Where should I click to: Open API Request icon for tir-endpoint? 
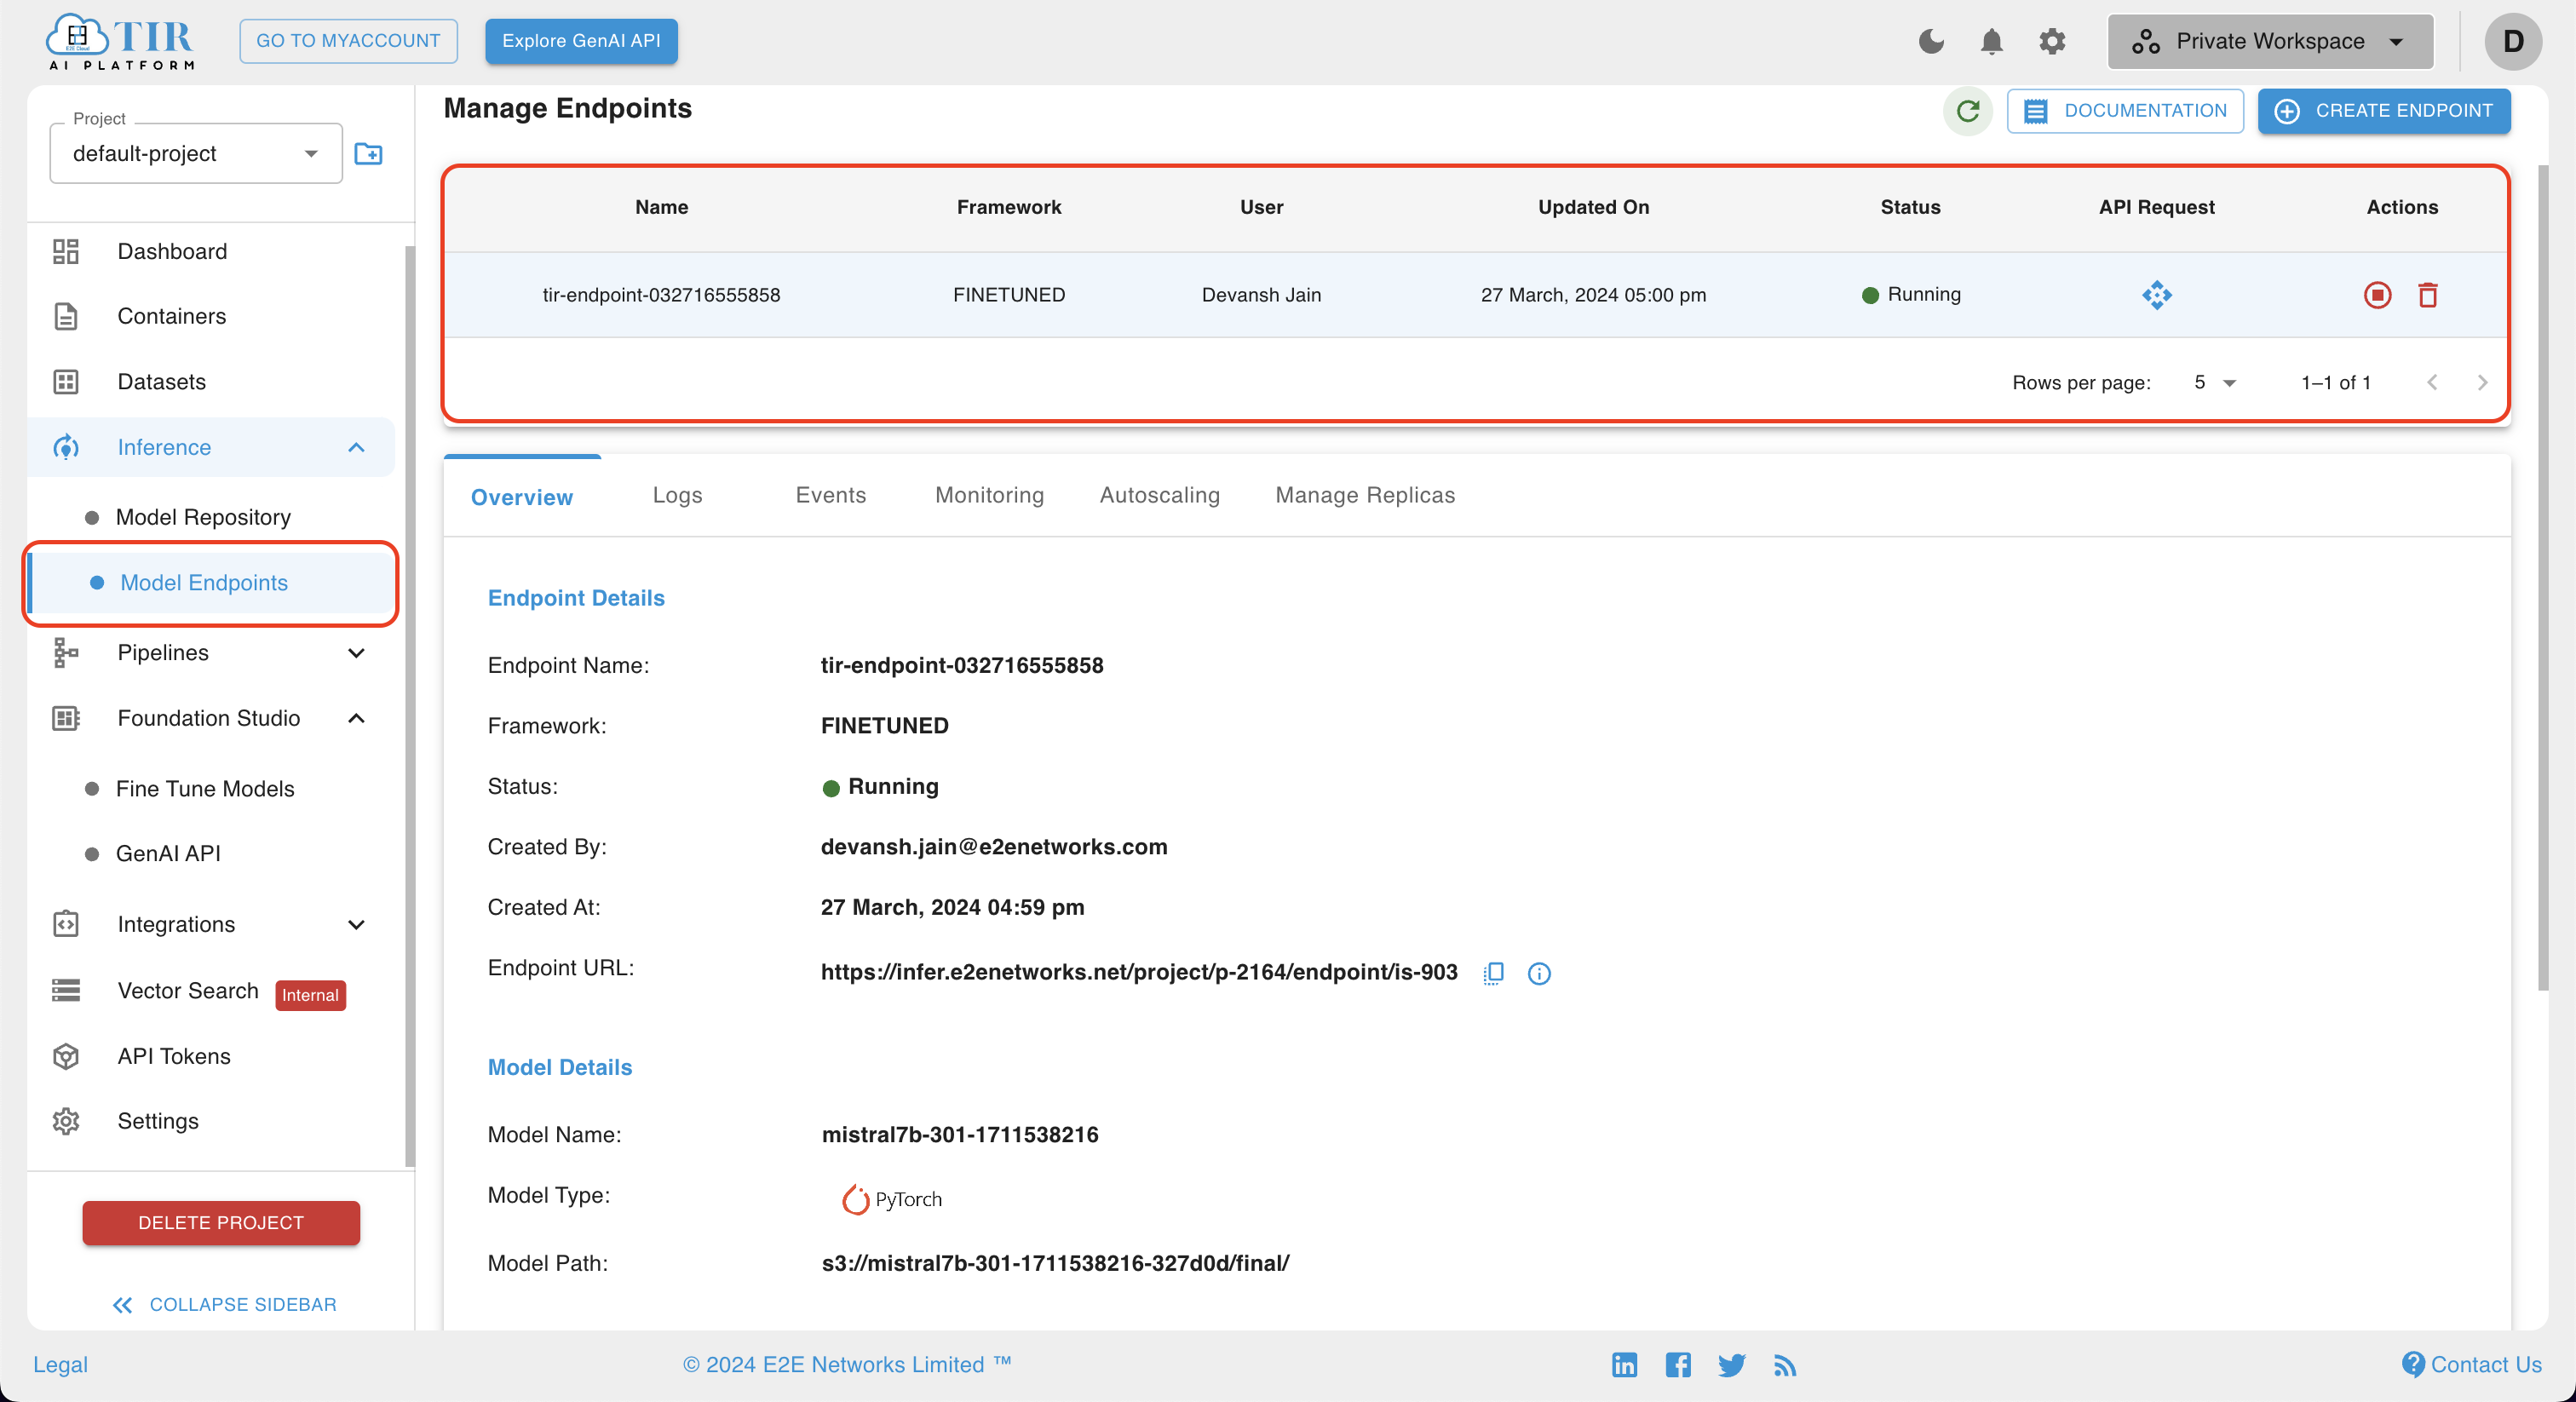coord(2156,295)
